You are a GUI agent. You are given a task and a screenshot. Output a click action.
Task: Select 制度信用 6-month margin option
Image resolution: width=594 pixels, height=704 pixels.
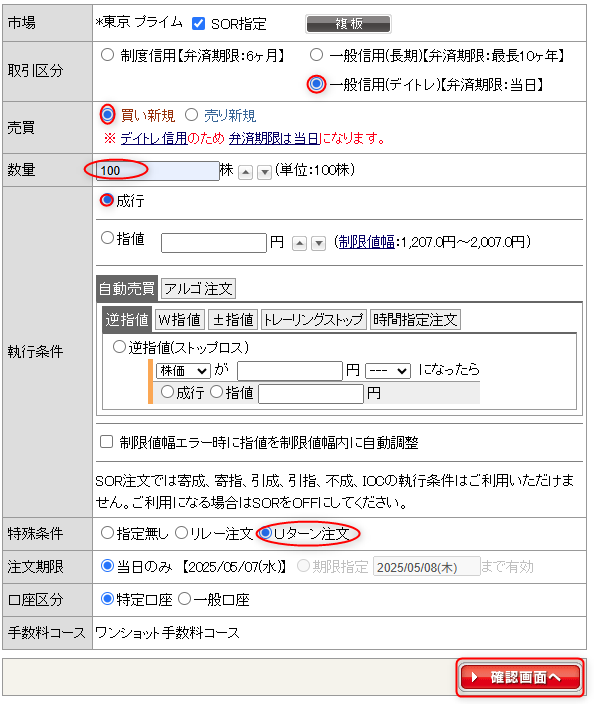coord(107,55)
